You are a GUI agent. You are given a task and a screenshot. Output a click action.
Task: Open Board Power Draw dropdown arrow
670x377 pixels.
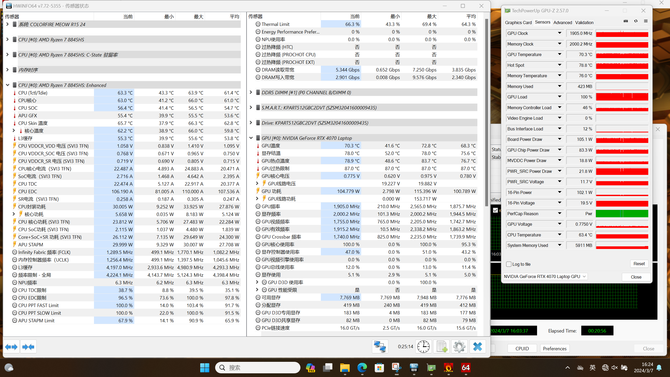click(559, 139)
